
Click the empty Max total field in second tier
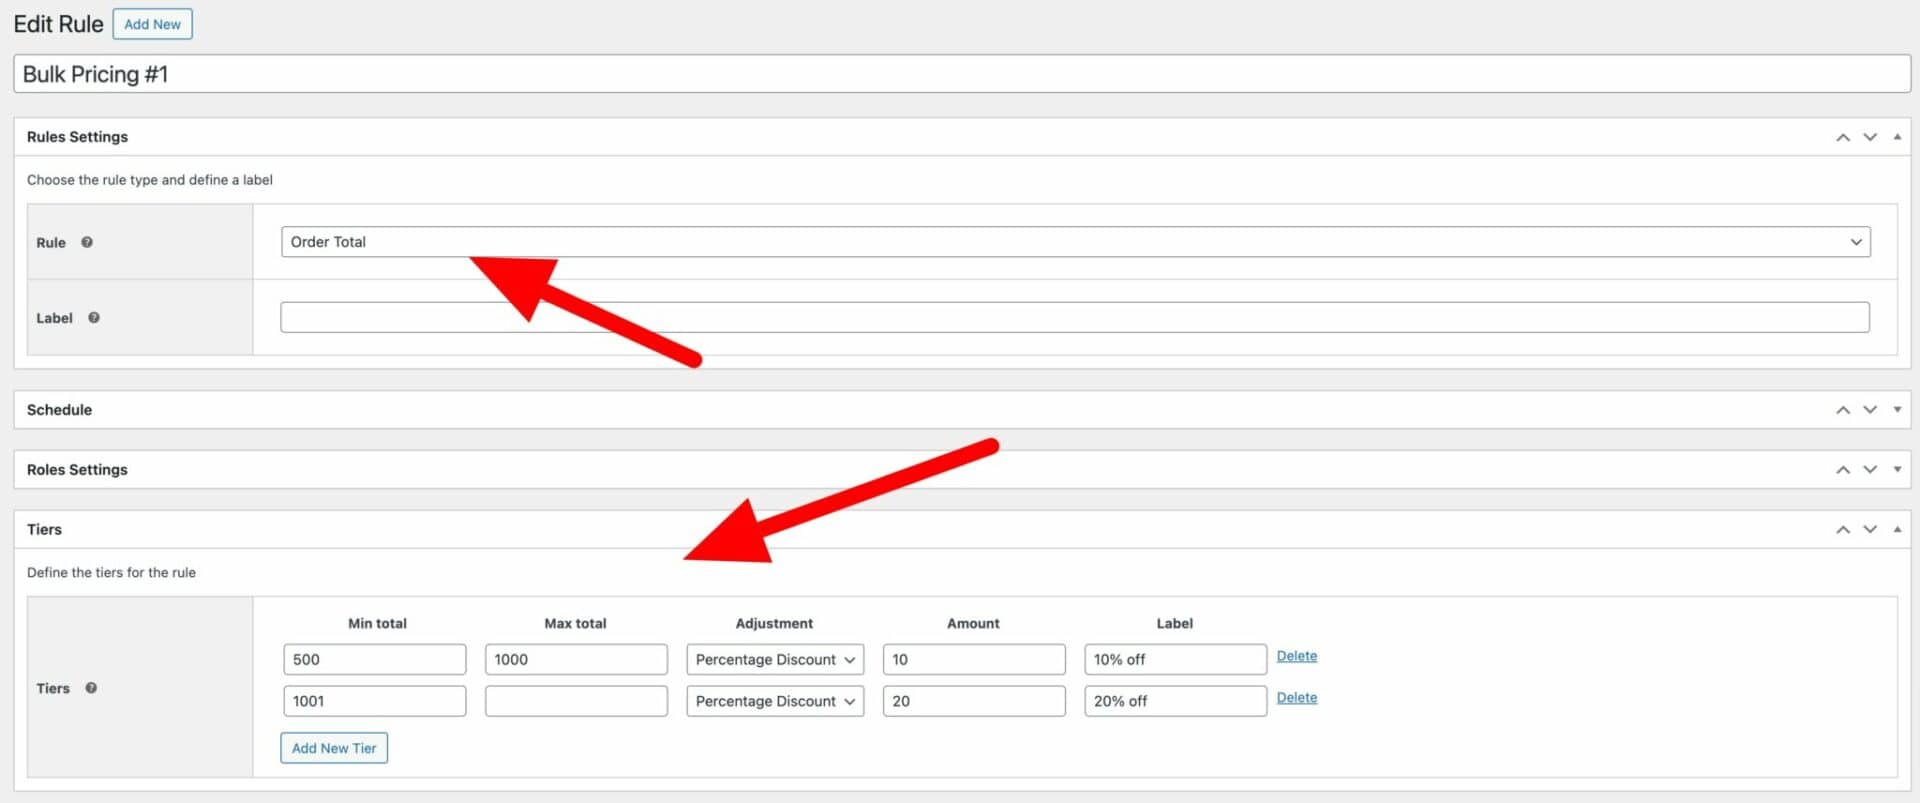click(577, 701)
